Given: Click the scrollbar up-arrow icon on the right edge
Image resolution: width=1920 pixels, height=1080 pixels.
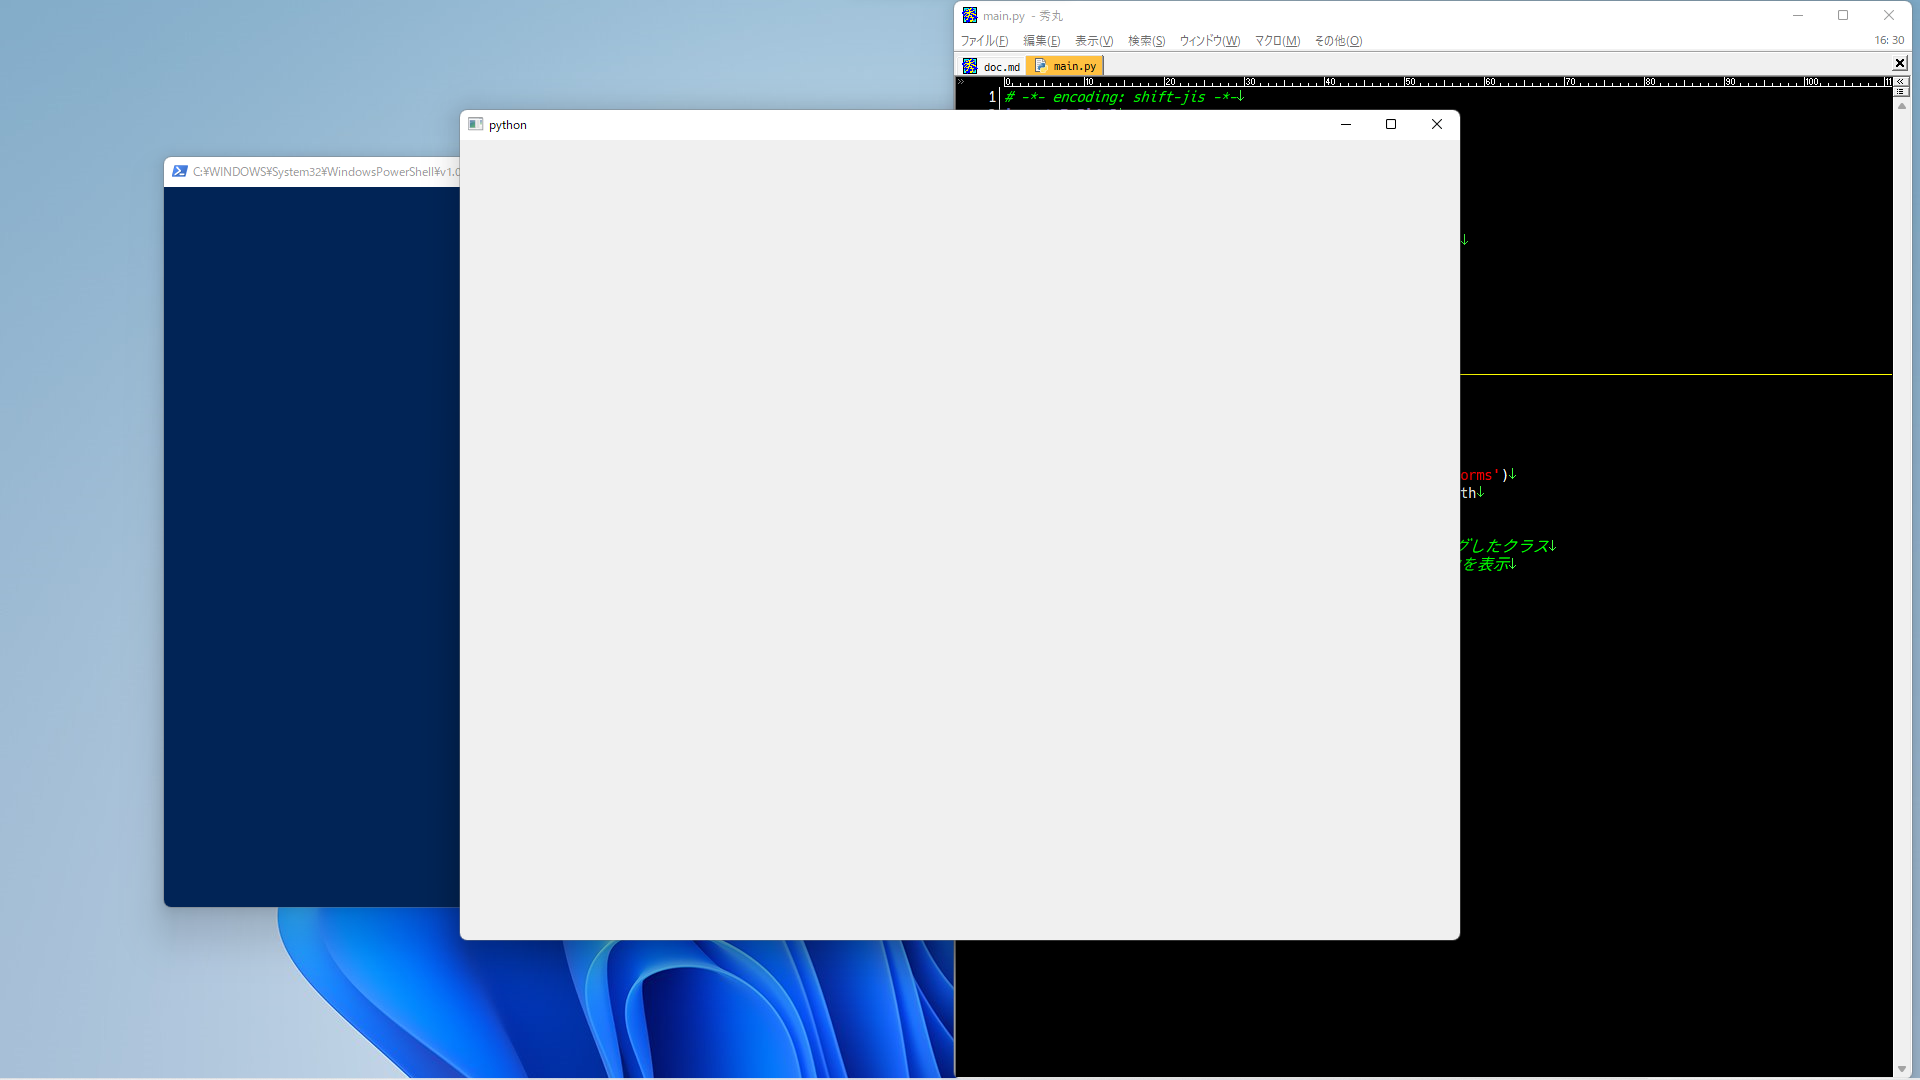Looking at the screenshot, I should point(1903,106).
